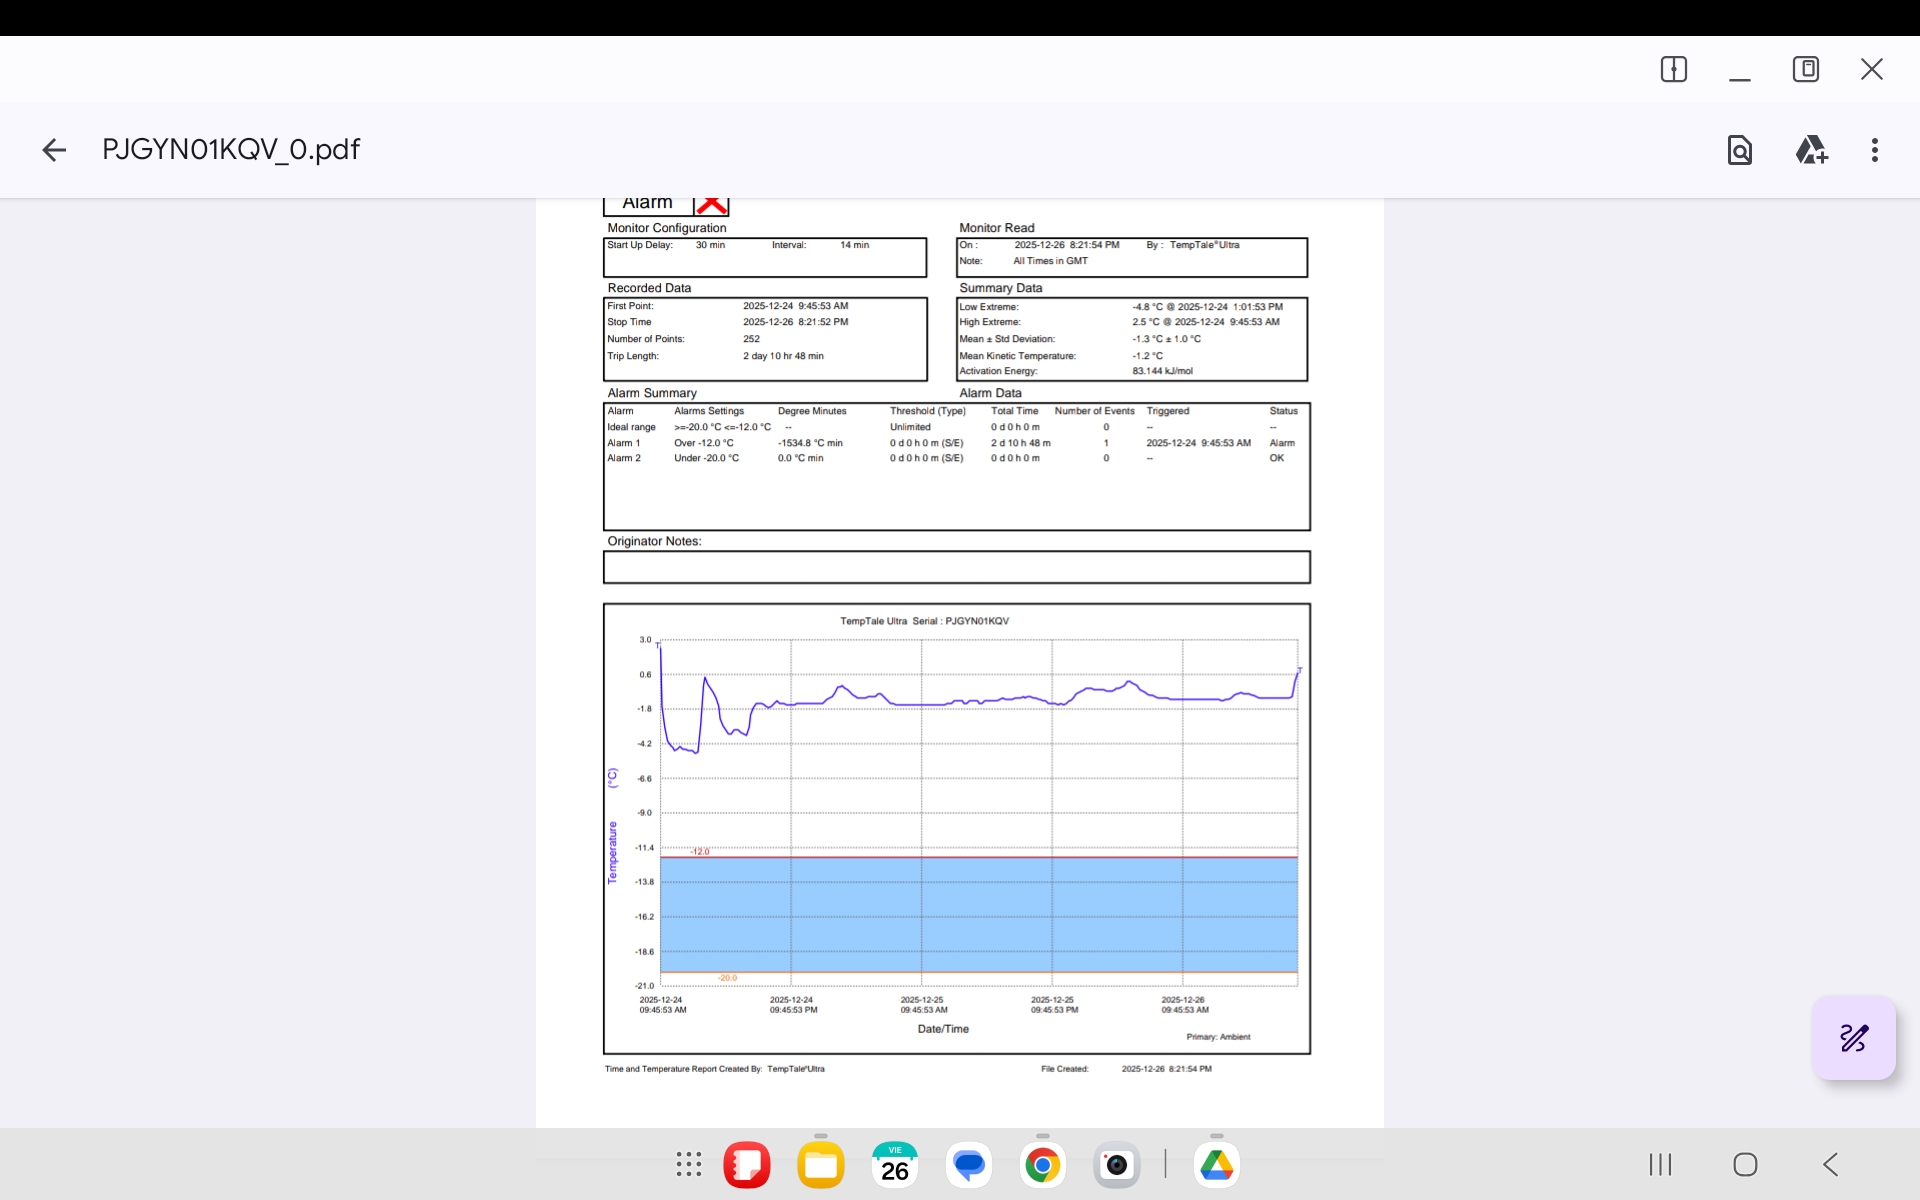Tap the empty Originator Notes field
The image size is (1920, 1200).
pyautogui.click(x=956, y=567)
